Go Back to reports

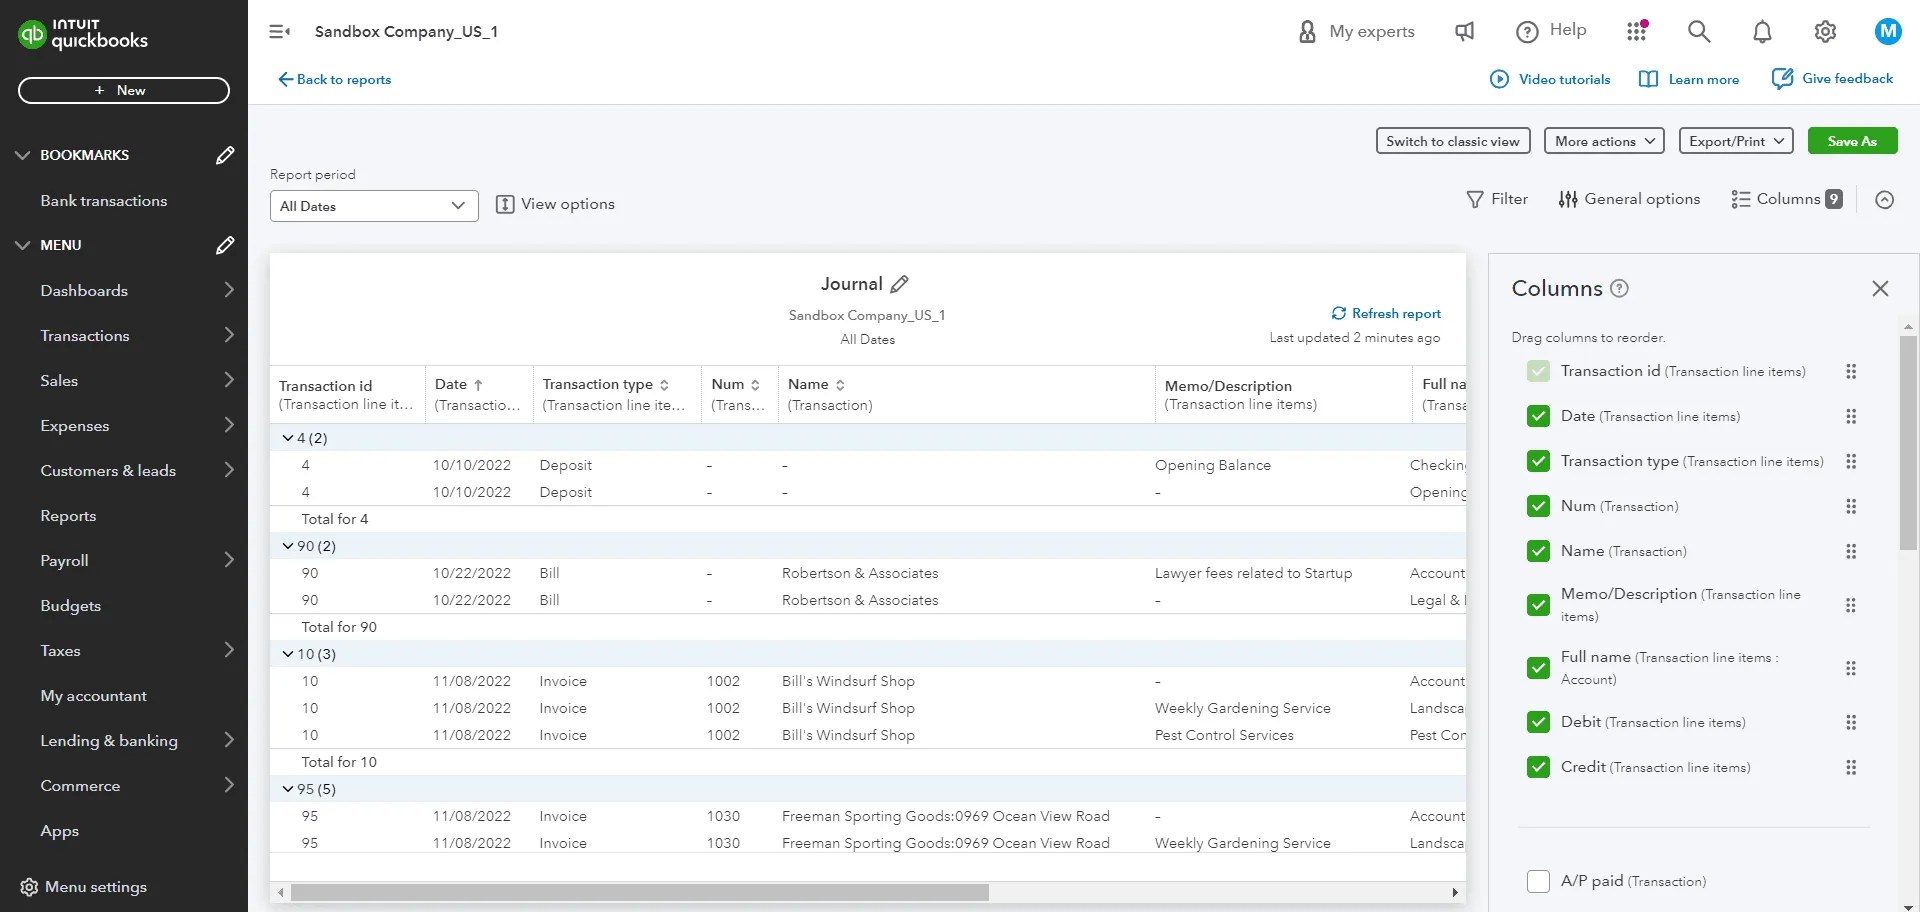pyautogui.click(x=334, y=79)
